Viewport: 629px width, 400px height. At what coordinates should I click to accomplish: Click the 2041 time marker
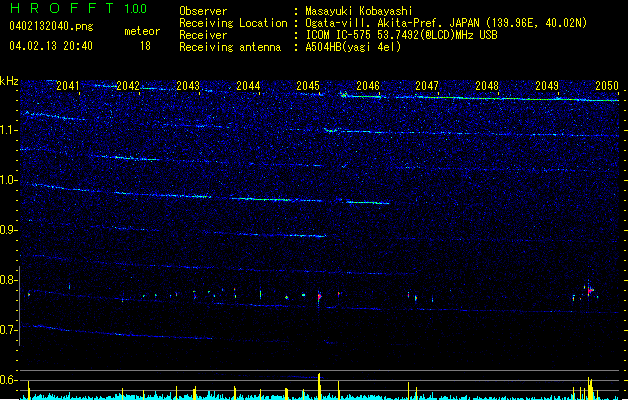pos(68,86)
